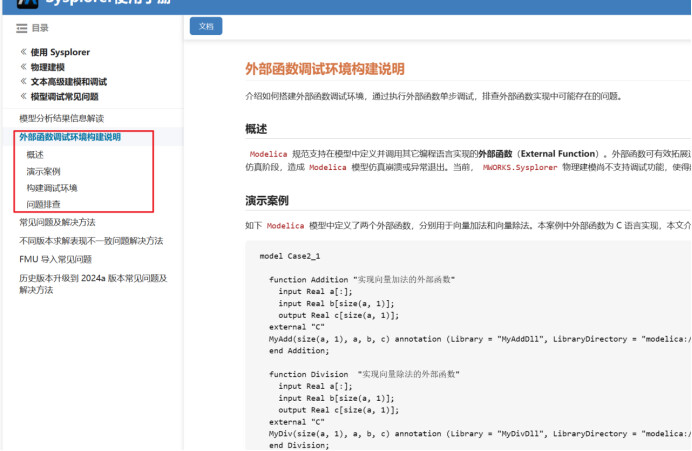Viewport: 692px width, 451px height.
Task: Open 文本高级建模和调试 breadcrumb entry
Action: point(68,82)
